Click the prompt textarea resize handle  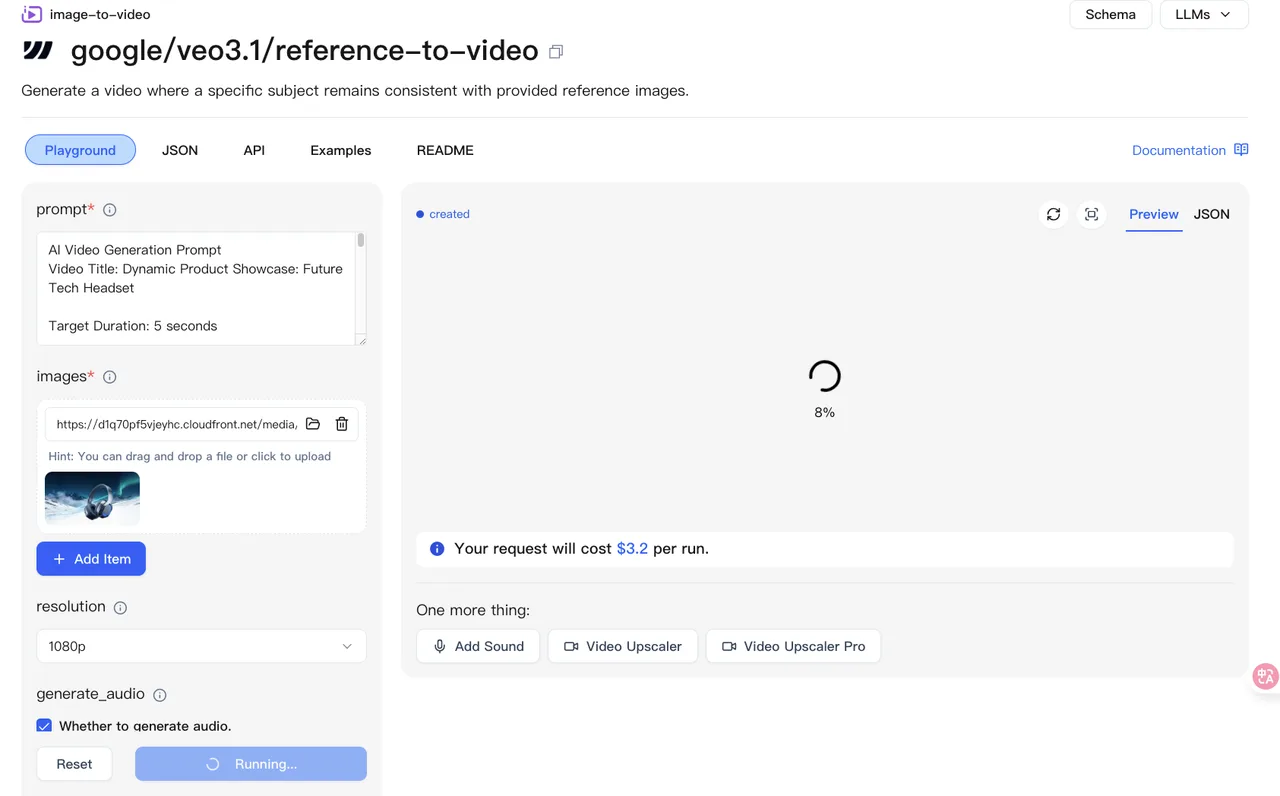tap(361, 340)
